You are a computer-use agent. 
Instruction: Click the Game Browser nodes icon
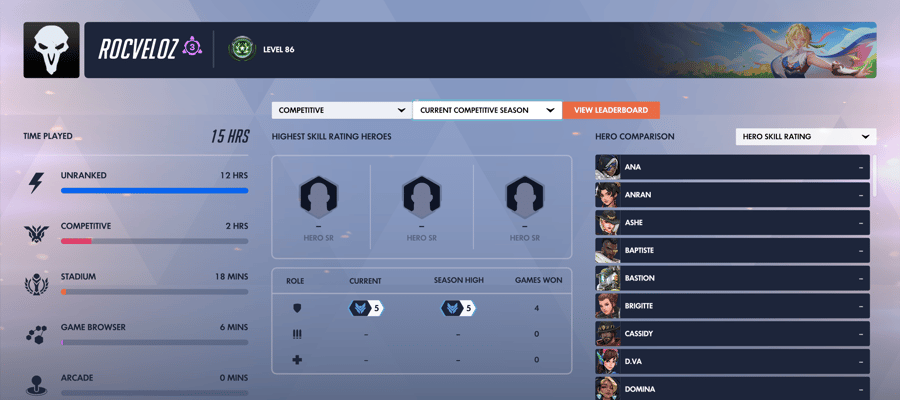pos(37,335)
